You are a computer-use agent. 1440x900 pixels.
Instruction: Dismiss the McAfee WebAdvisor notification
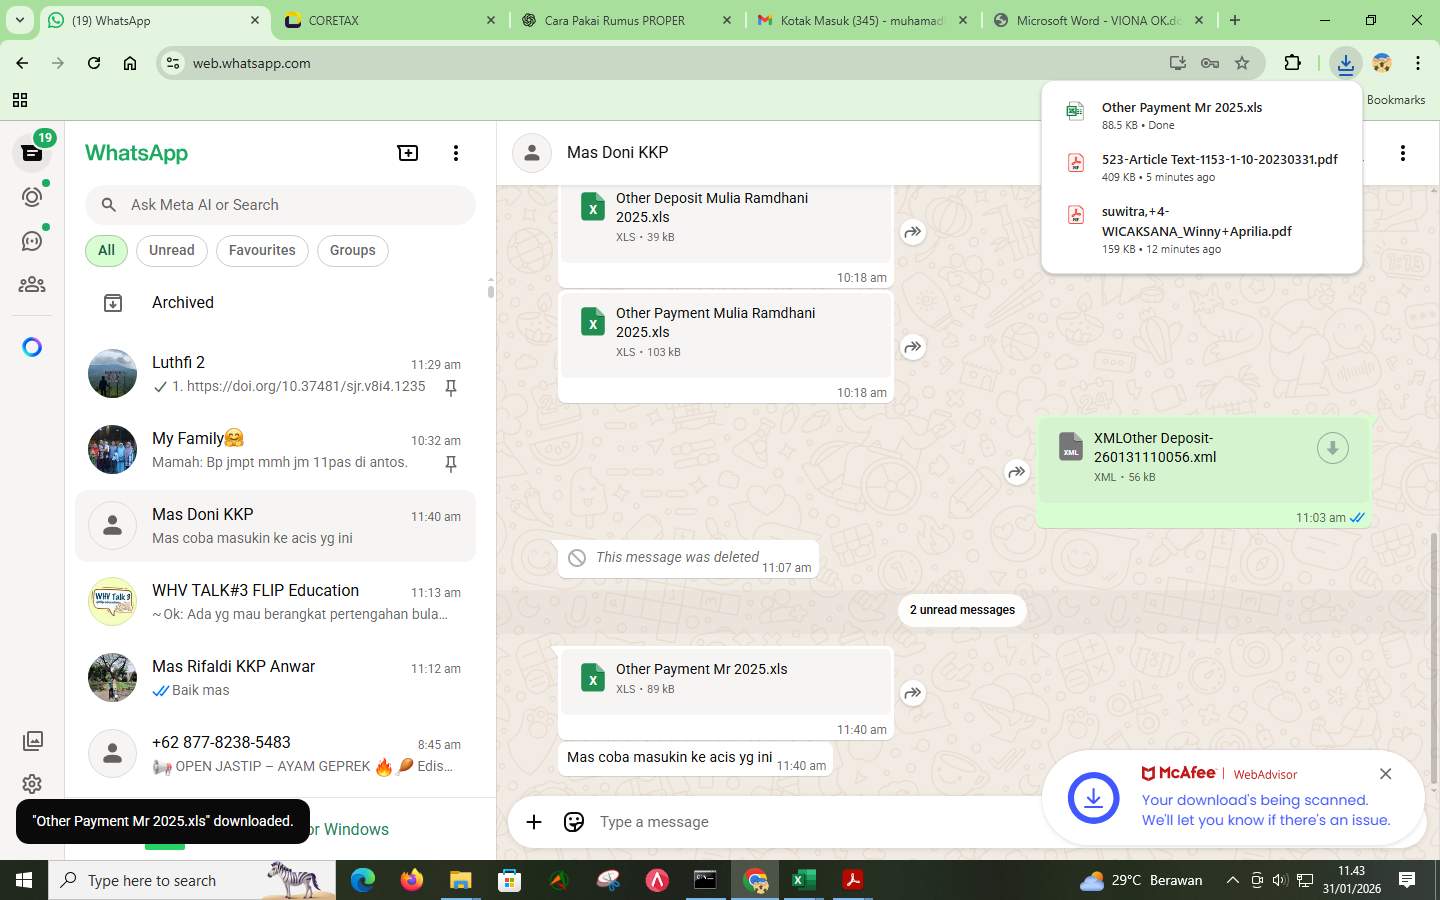tap(1385, 773)
